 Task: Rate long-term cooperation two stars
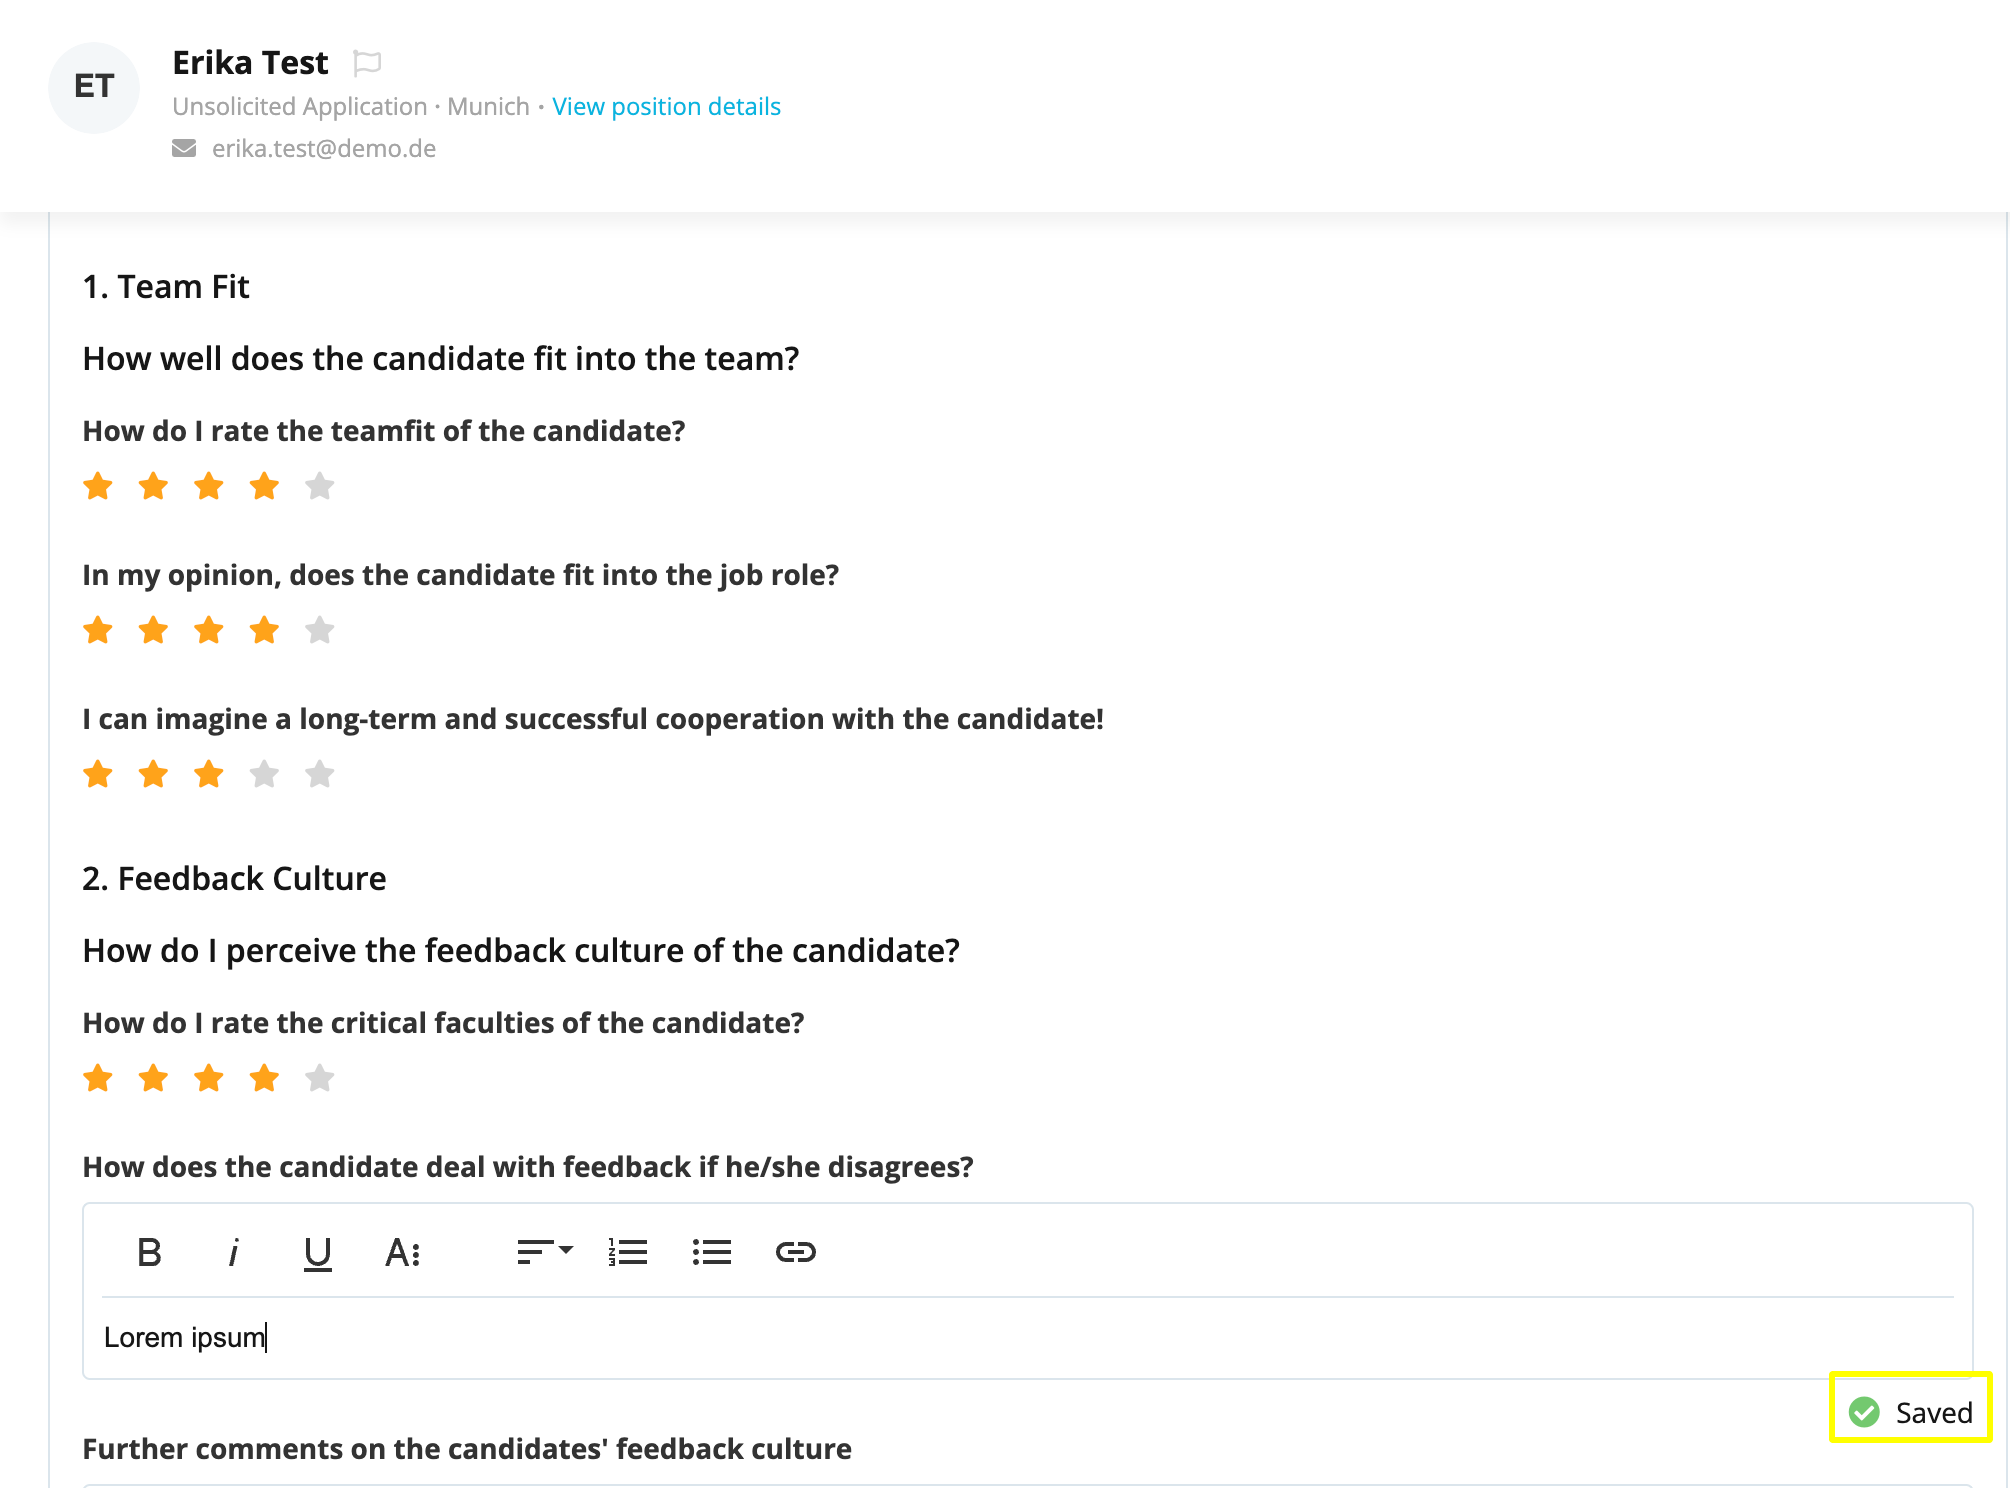point(153,775)
